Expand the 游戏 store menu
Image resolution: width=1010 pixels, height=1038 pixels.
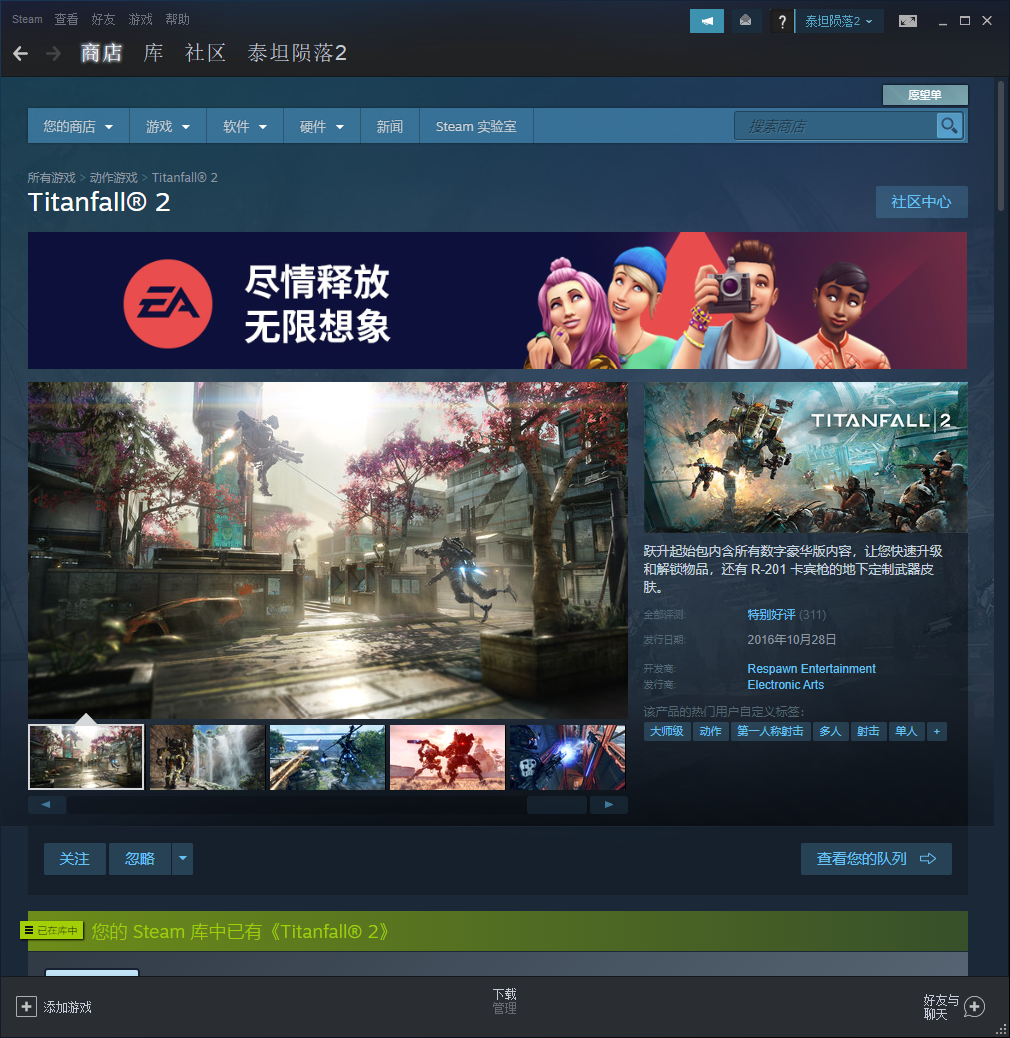coord(167,126)
